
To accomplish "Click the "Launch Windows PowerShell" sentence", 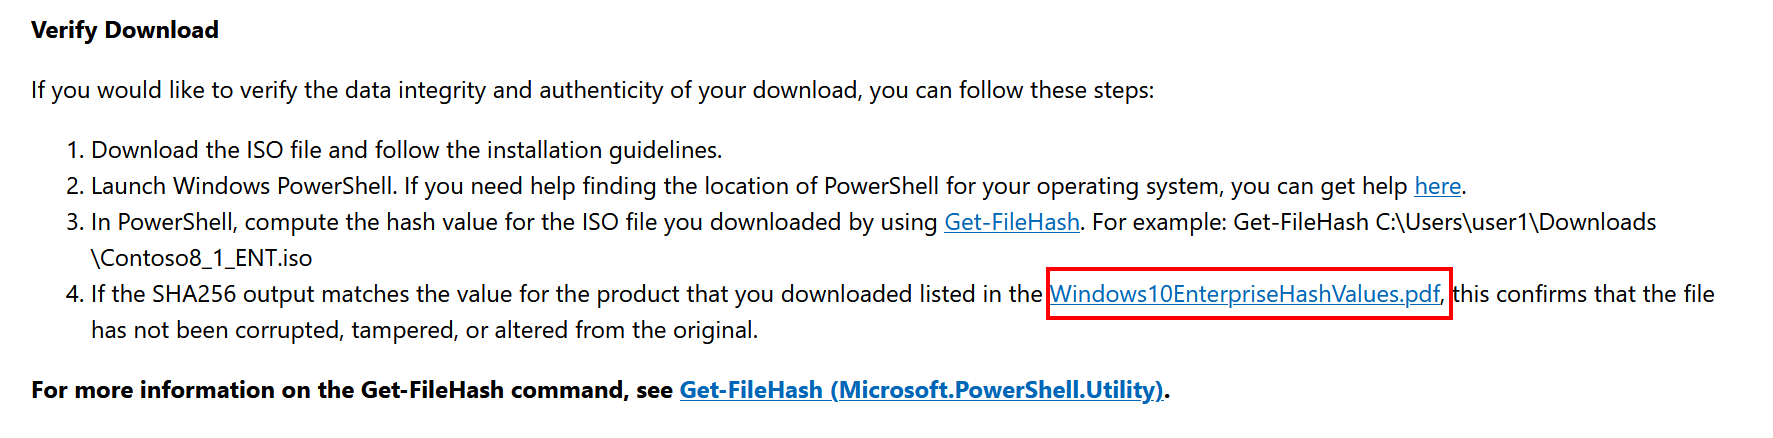I will 244,187.
